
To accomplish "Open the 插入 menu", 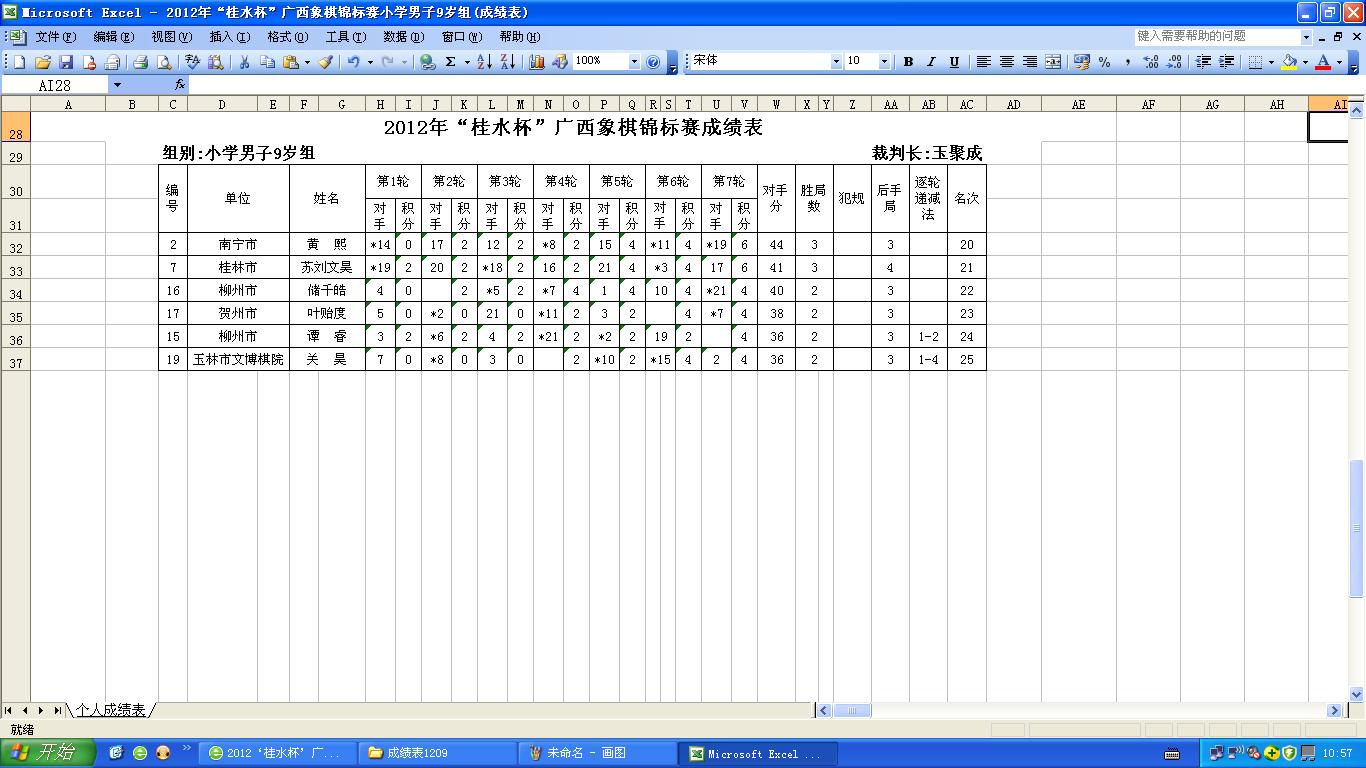I will click(x=229, y=37).
